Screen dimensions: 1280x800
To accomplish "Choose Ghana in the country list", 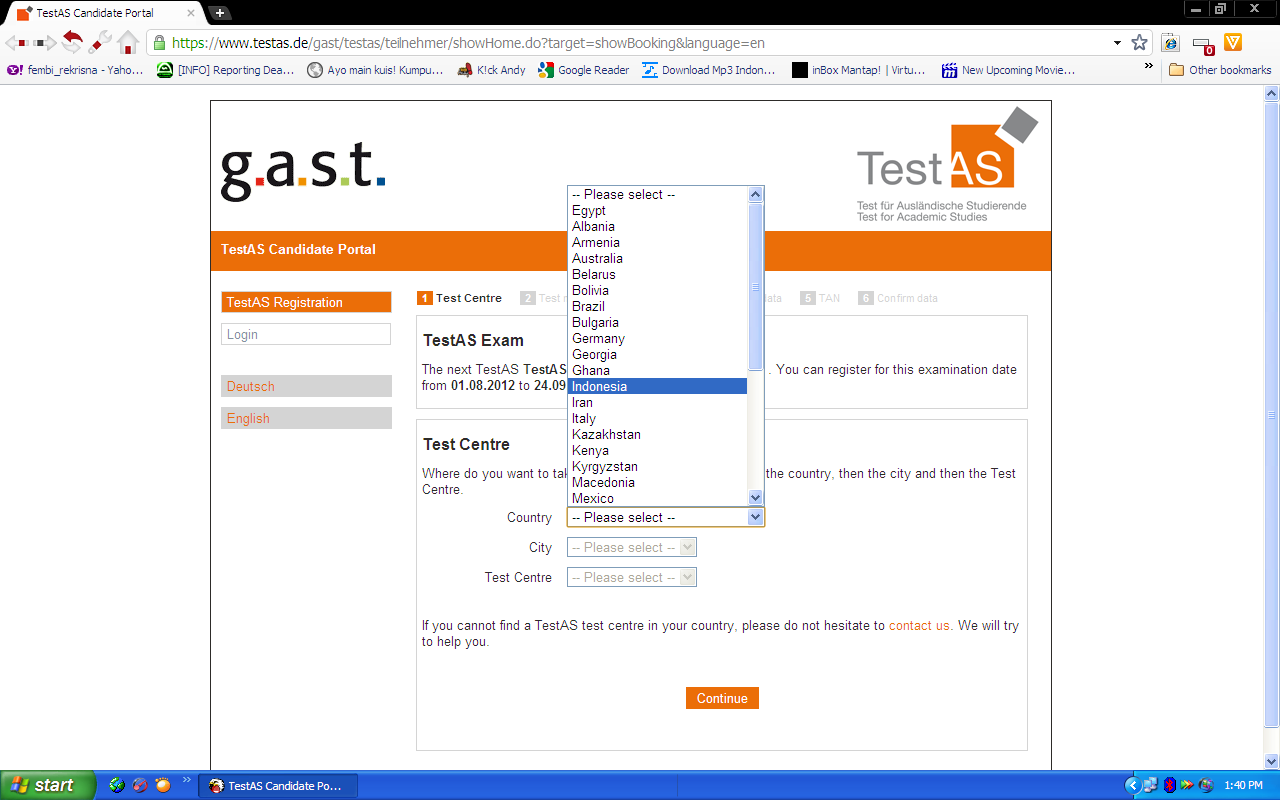I will [657, 370].
